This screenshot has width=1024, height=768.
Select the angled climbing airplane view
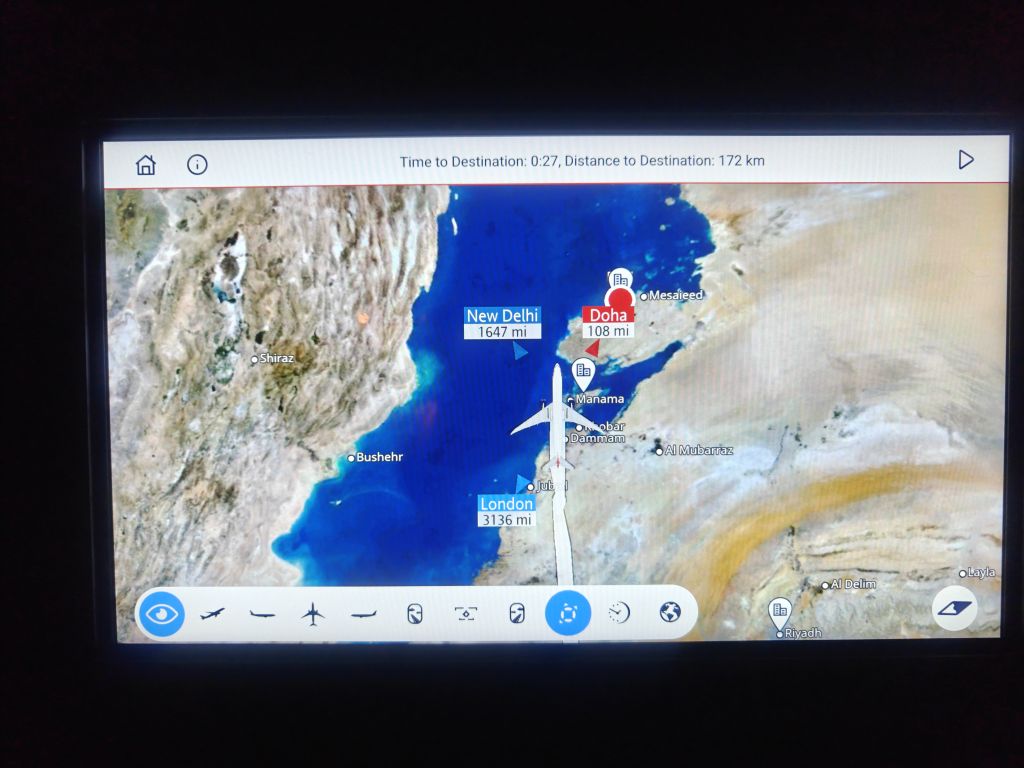coord(212,613)
